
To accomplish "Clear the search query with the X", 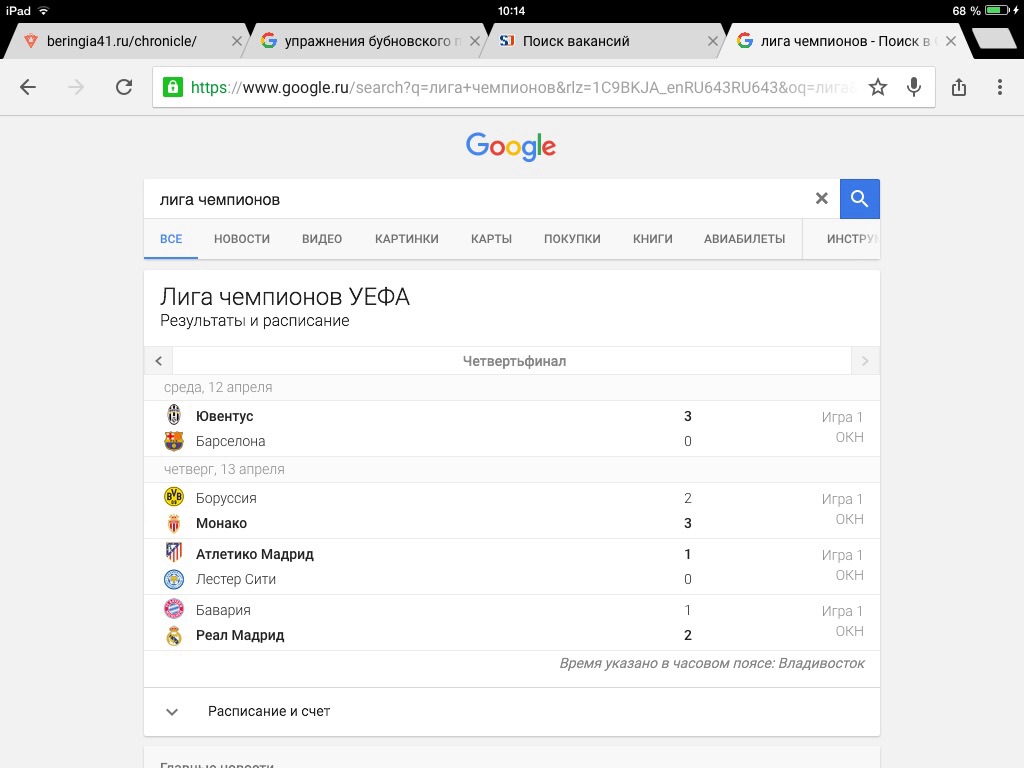I will (x=822, y=199).
